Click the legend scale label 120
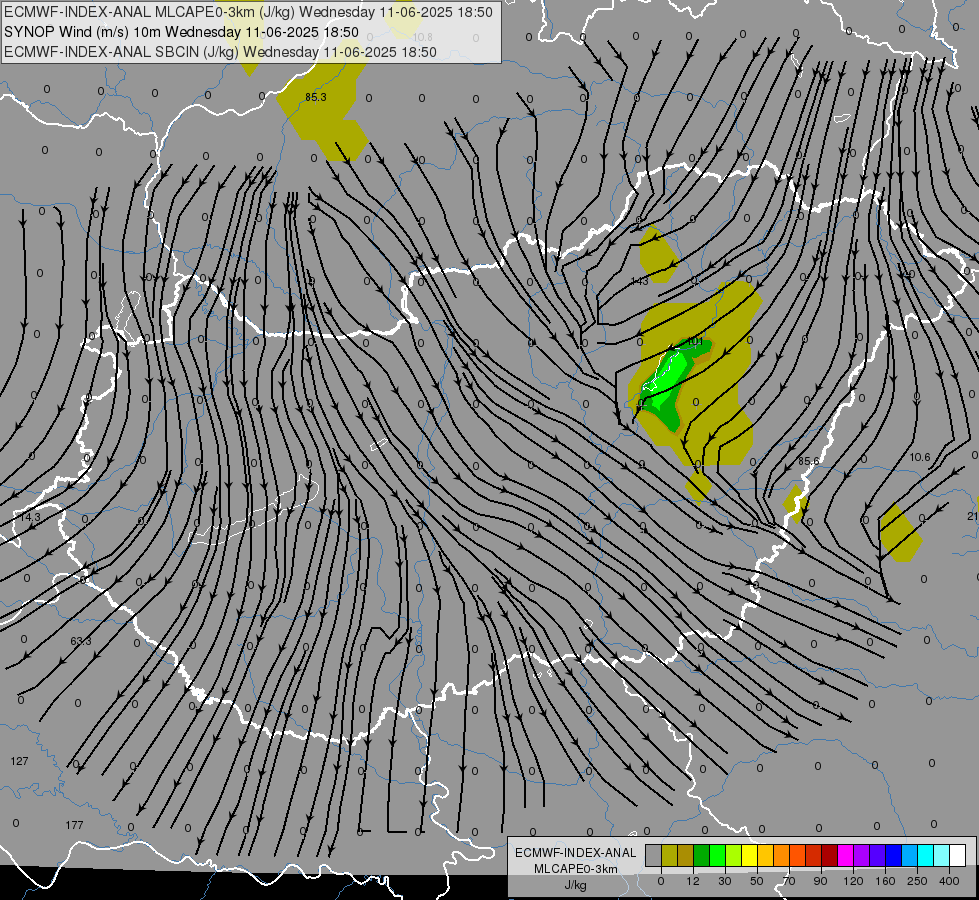The height and width of the screenshot is (900, 979). 853,881
